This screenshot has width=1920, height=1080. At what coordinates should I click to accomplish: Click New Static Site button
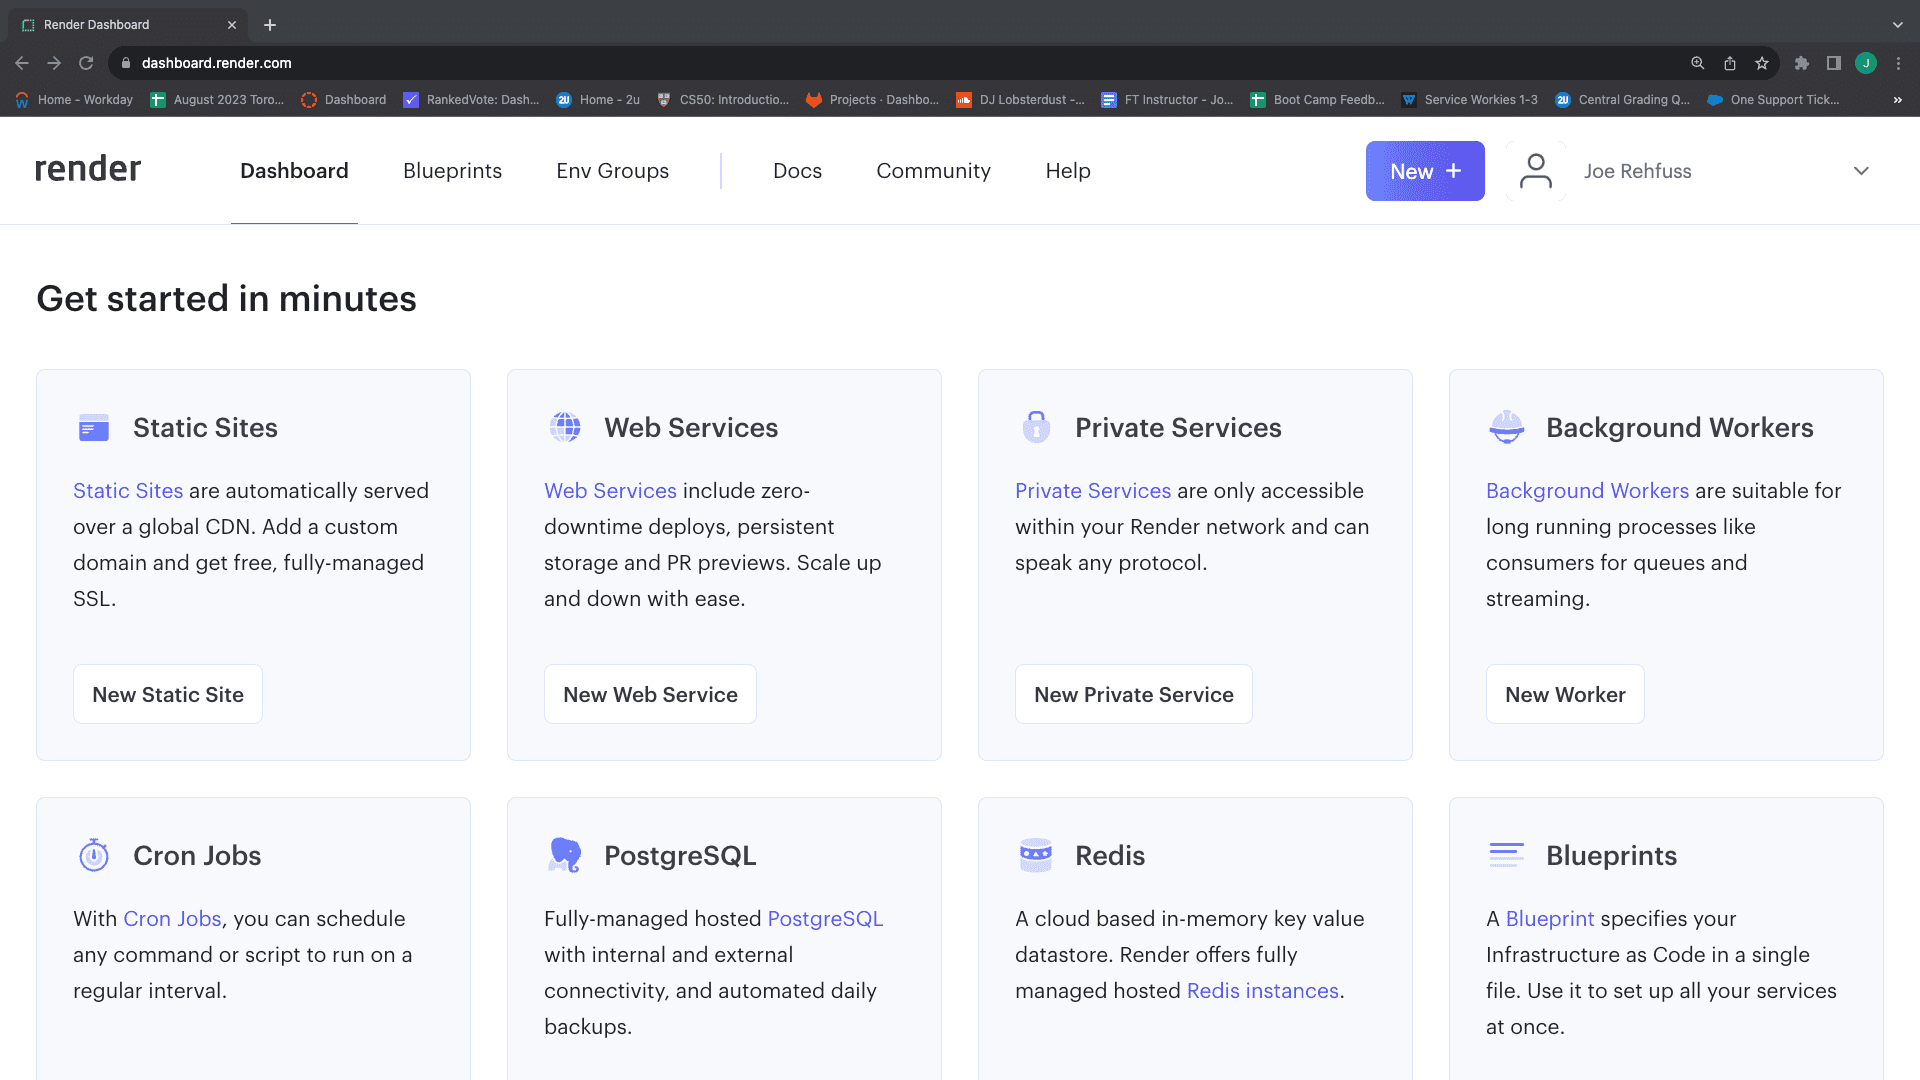point(168,694)
